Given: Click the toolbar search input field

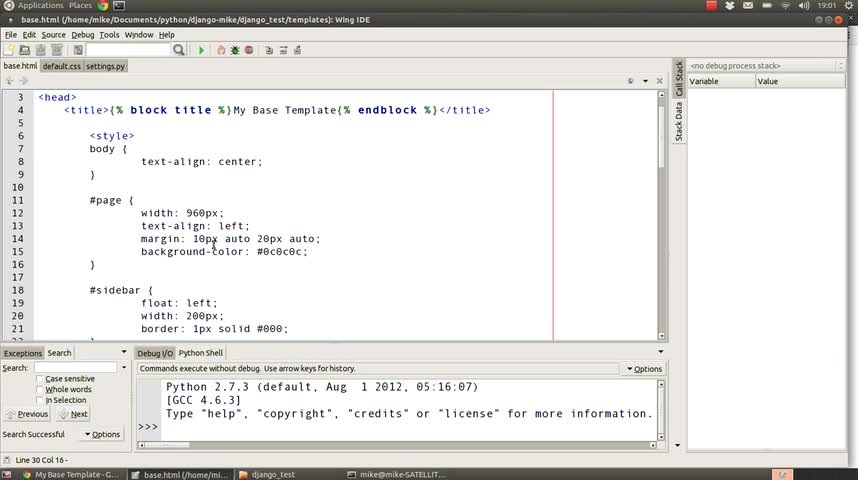Looking at the screenshot, I should pos(129,50).
